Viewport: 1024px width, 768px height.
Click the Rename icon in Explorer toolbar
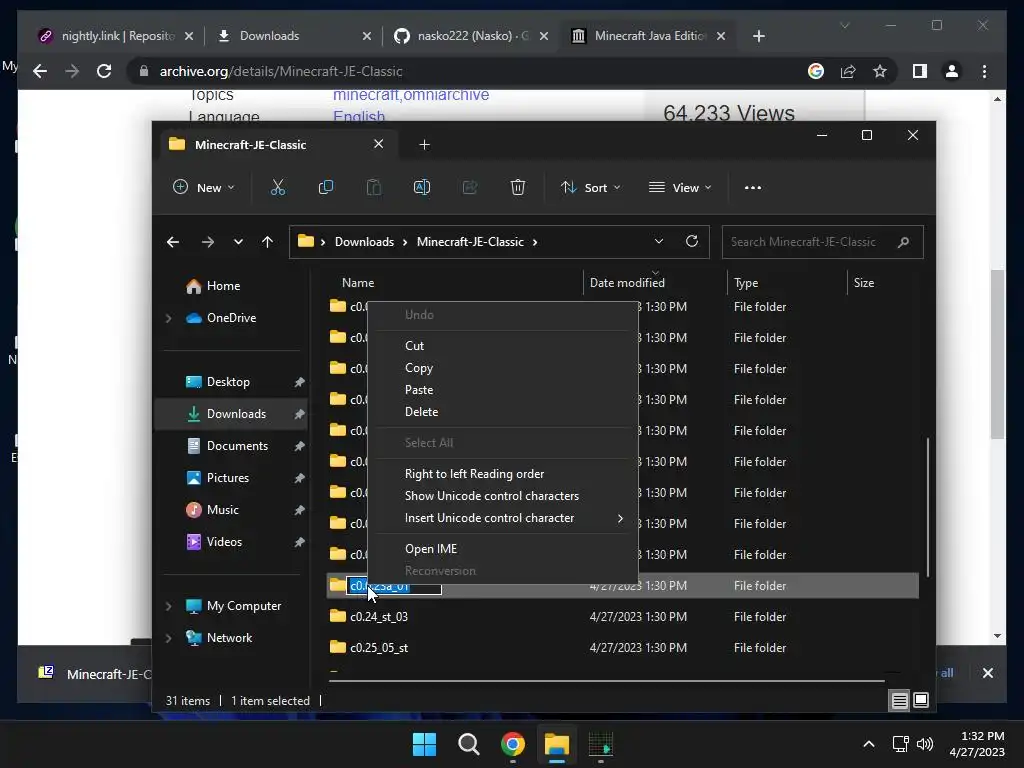coord(422,187)
